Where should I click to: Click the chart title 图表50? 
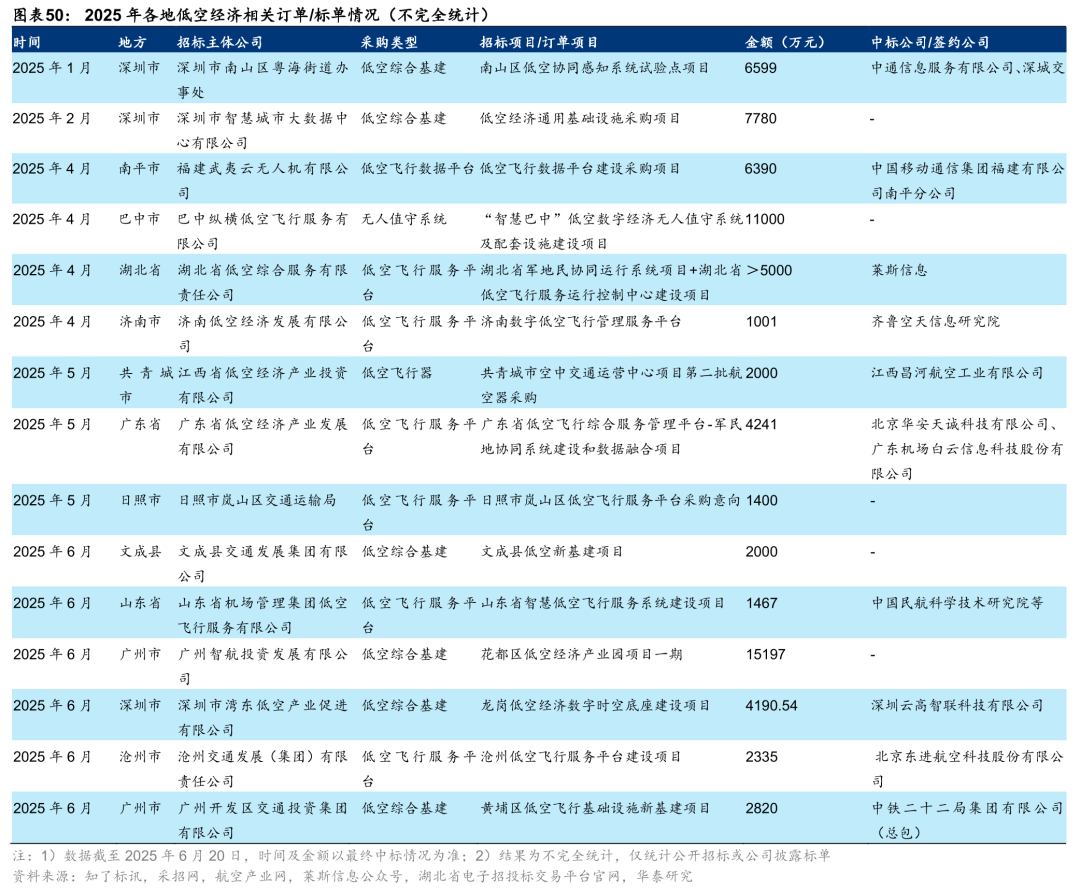(x=41, y=14)
